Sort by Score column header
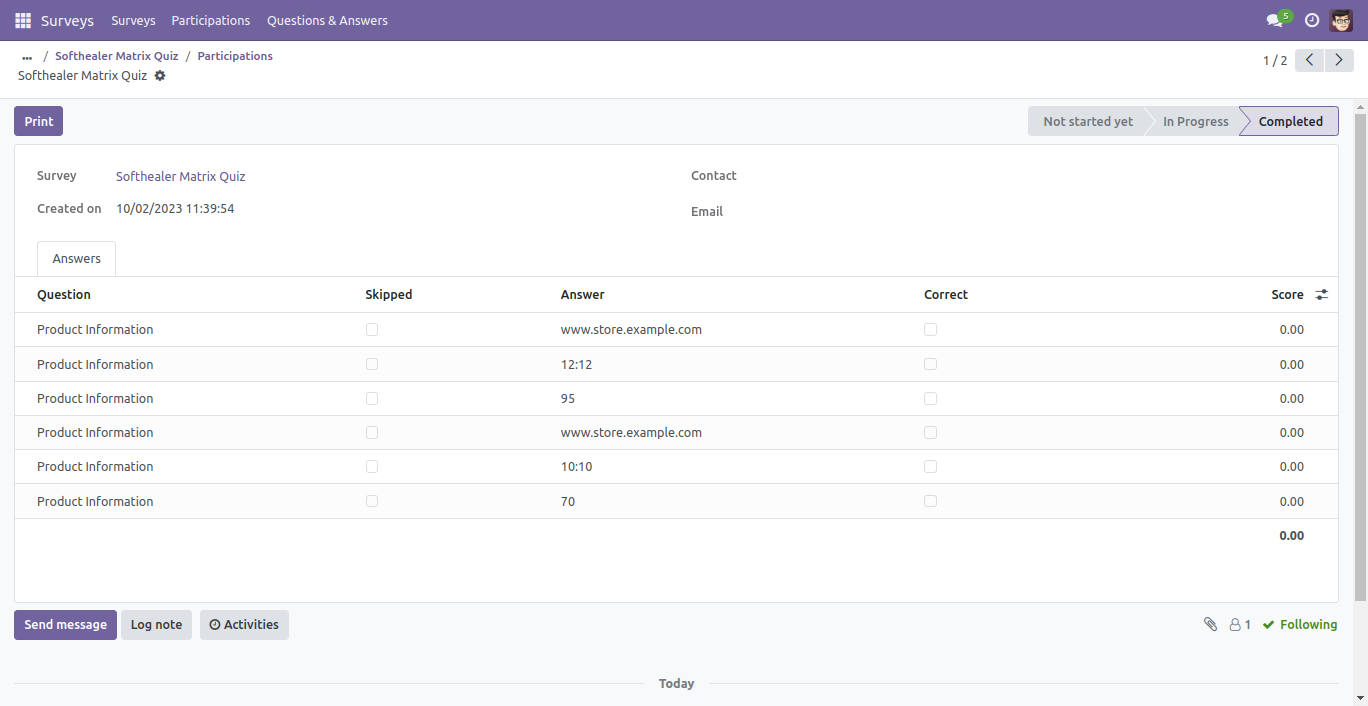1368x706 pixels. click(x=1287, y=295)
